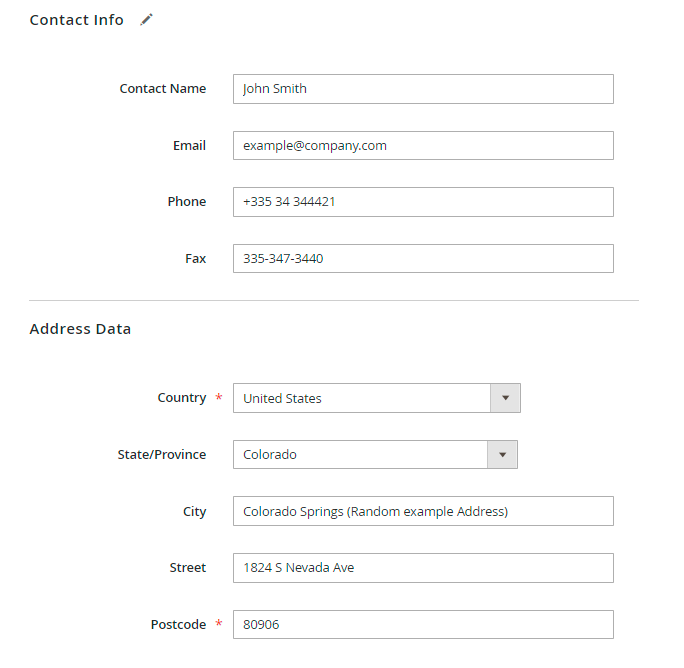The image size is (684, 668).
Task: Click the Fax number field
Action: tap(422, 258)
